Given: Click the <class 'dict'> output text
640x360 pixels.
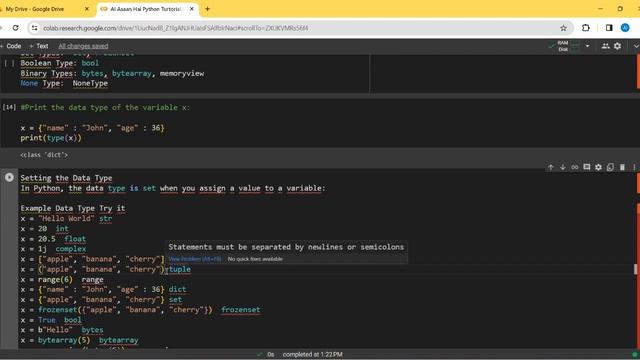Looking at the screenshot, I should click(x=44, y=155).
